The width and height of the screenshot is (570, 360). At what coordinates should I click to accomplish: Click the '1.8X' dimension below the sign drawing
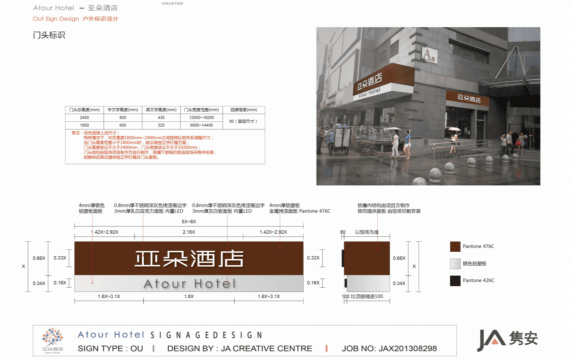click(x=189, y=296)
